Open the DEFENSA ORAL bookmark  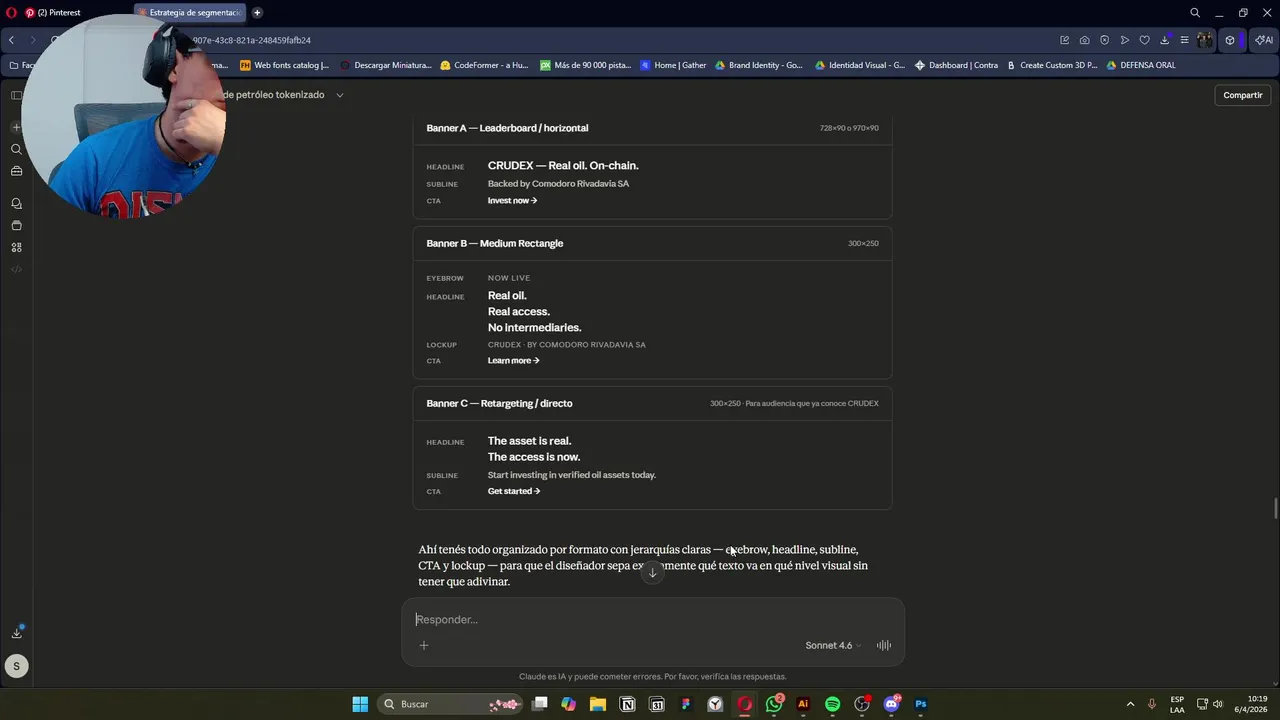[x=1141, y=65]
